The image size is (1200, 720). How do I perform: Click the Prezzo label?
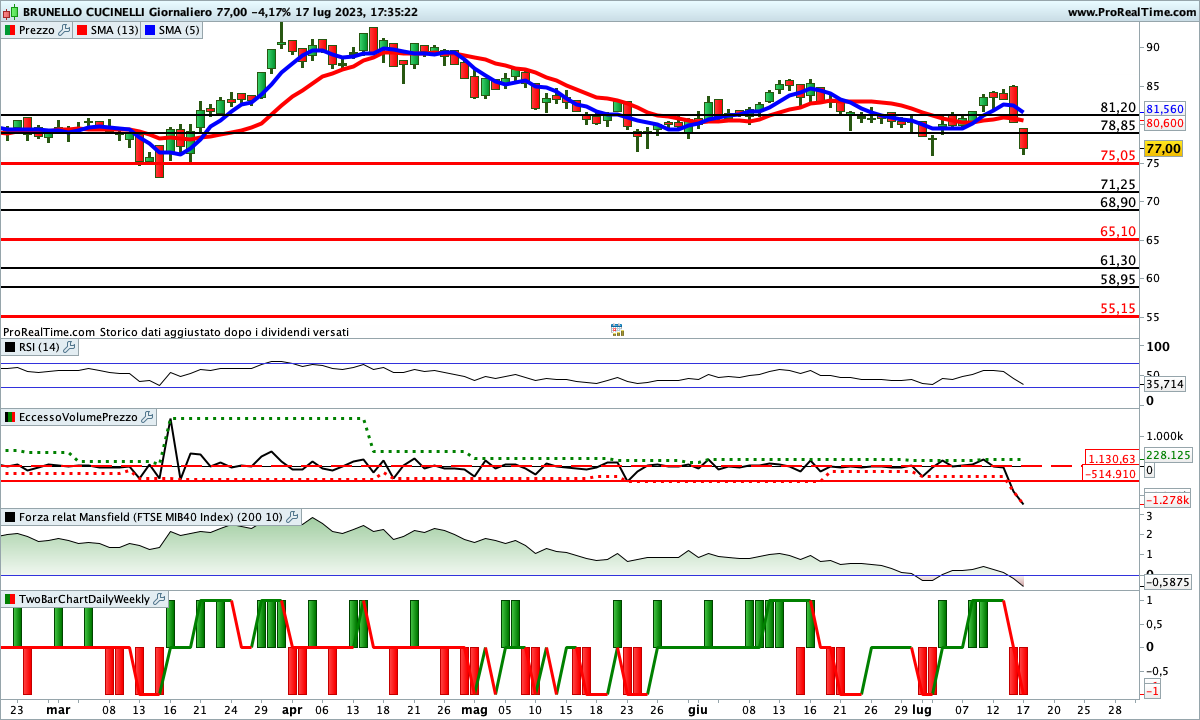(37, 30)
